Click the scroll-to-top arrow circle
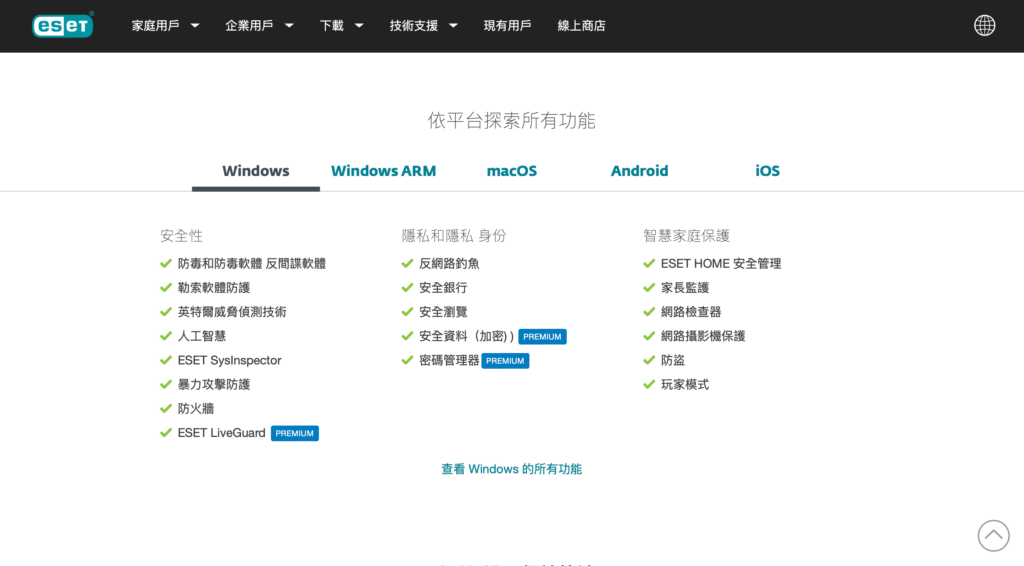This screenshot has height=566, width=1024. (x=993, y=535)
